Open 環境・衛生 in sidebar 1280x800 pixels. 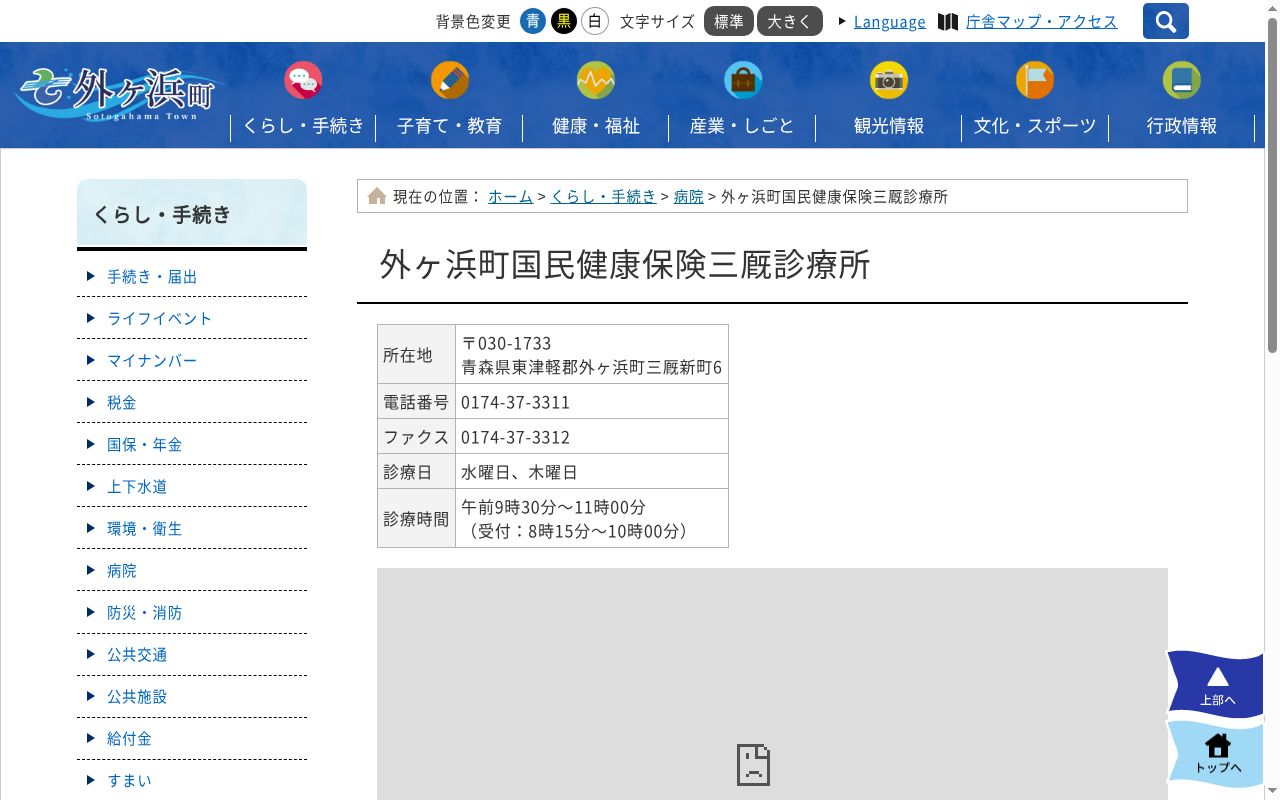click(x=145, y=529)
